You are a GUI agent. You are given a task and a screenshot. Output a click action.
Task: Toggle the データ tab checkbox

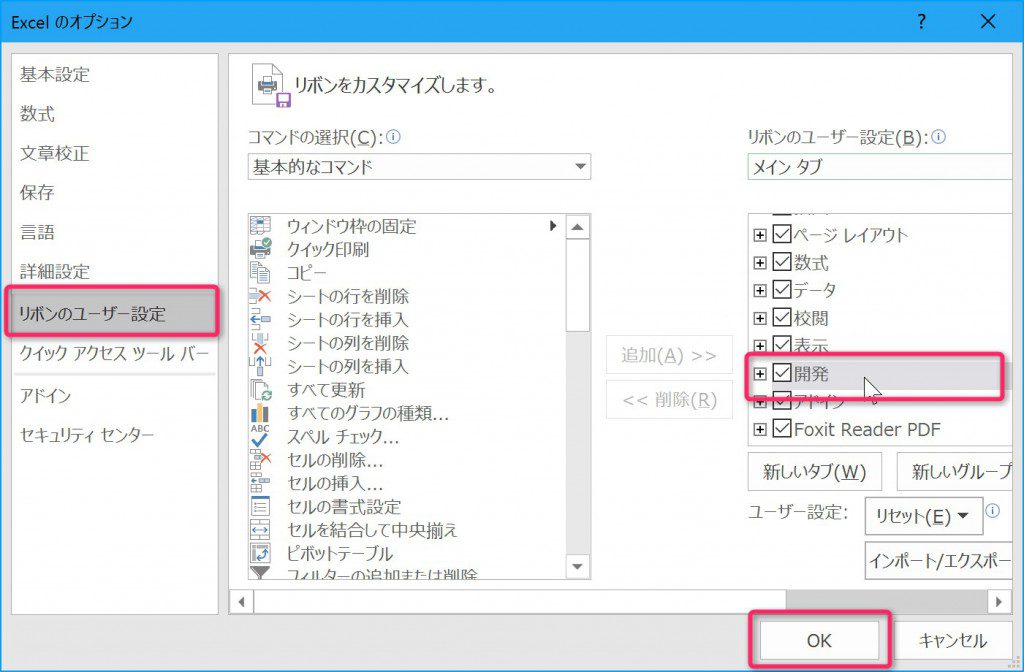(782, 290)
